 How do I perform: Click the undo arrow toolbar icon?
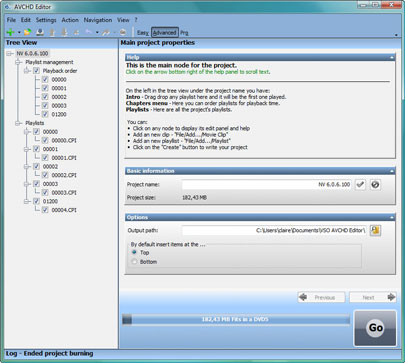coord(89,32)
